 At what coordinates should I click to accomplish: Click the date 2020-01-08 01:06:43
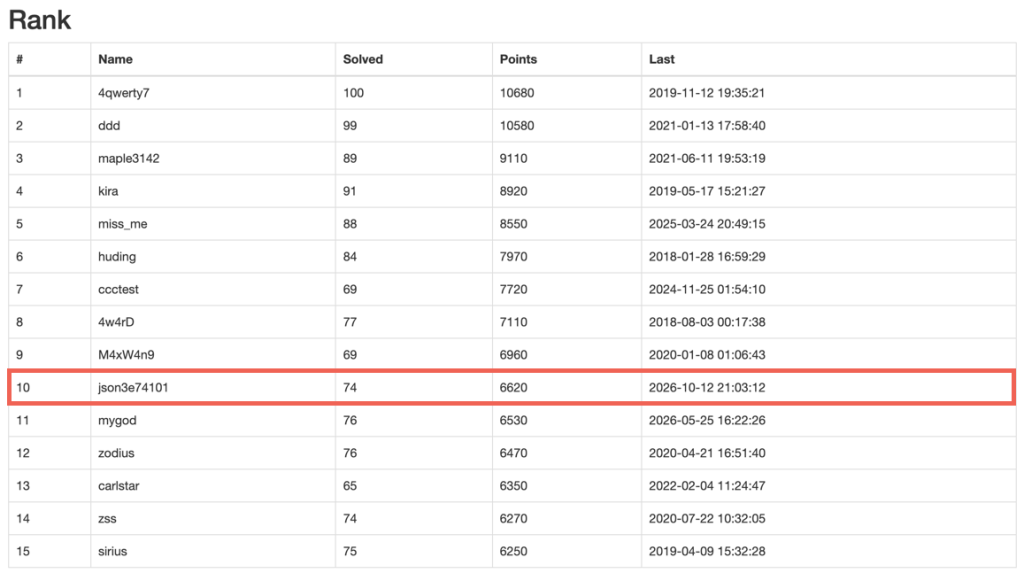click(707, 354)
